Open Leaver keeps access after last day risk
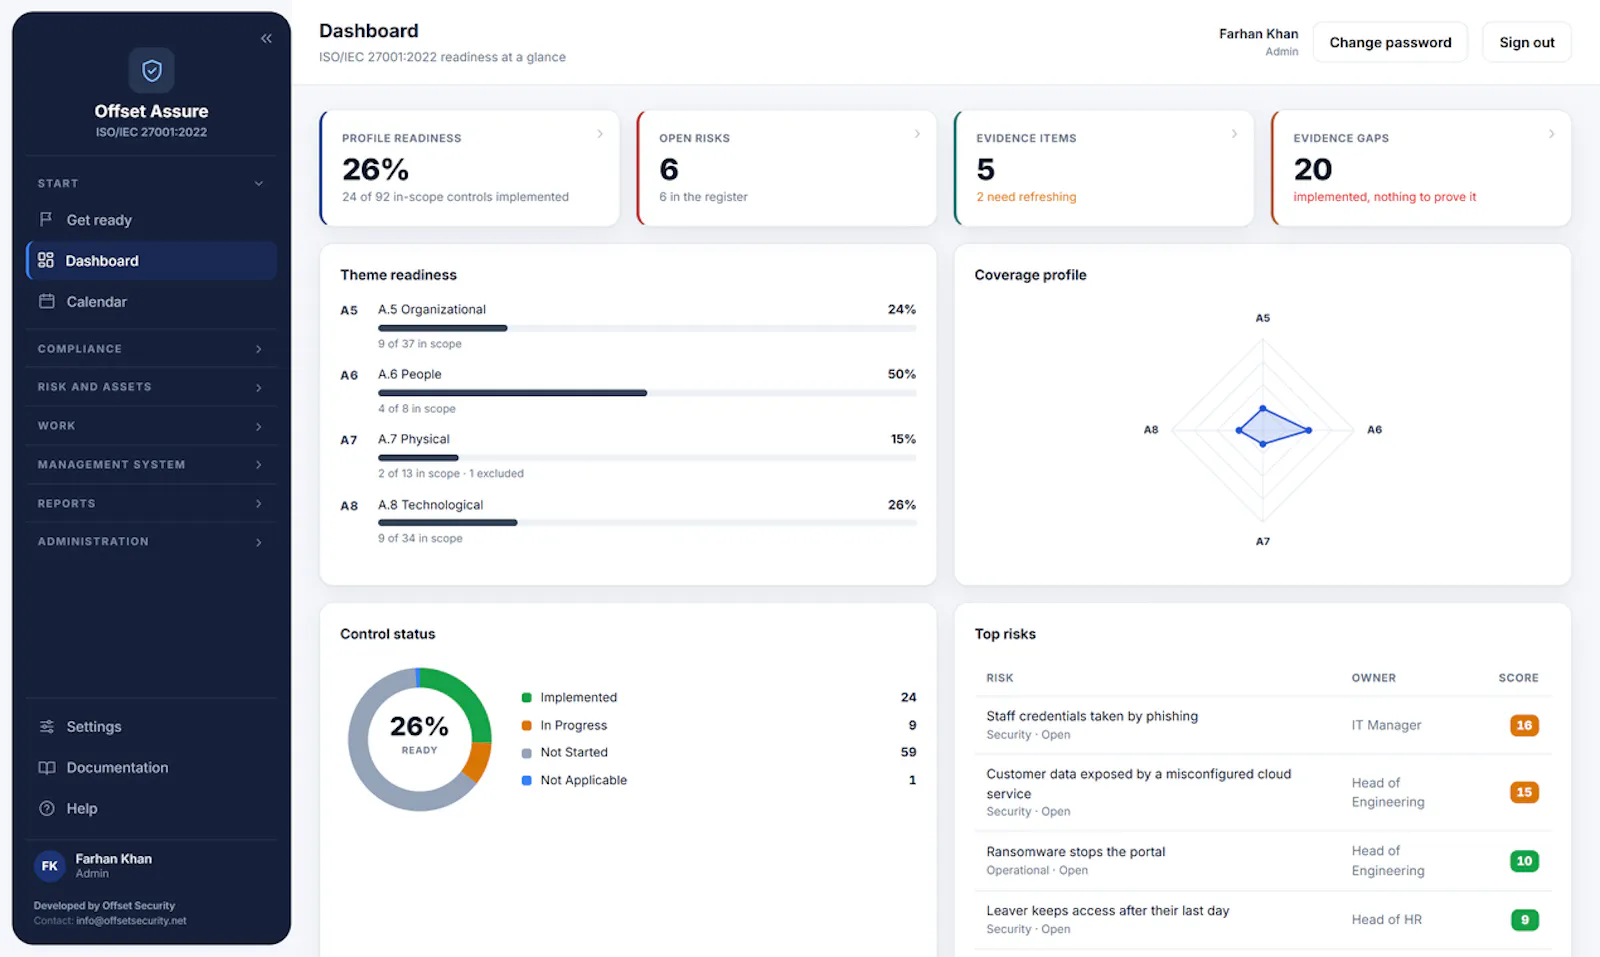Viewport: 1600px width, 957px height. [x=1263, y=920]
